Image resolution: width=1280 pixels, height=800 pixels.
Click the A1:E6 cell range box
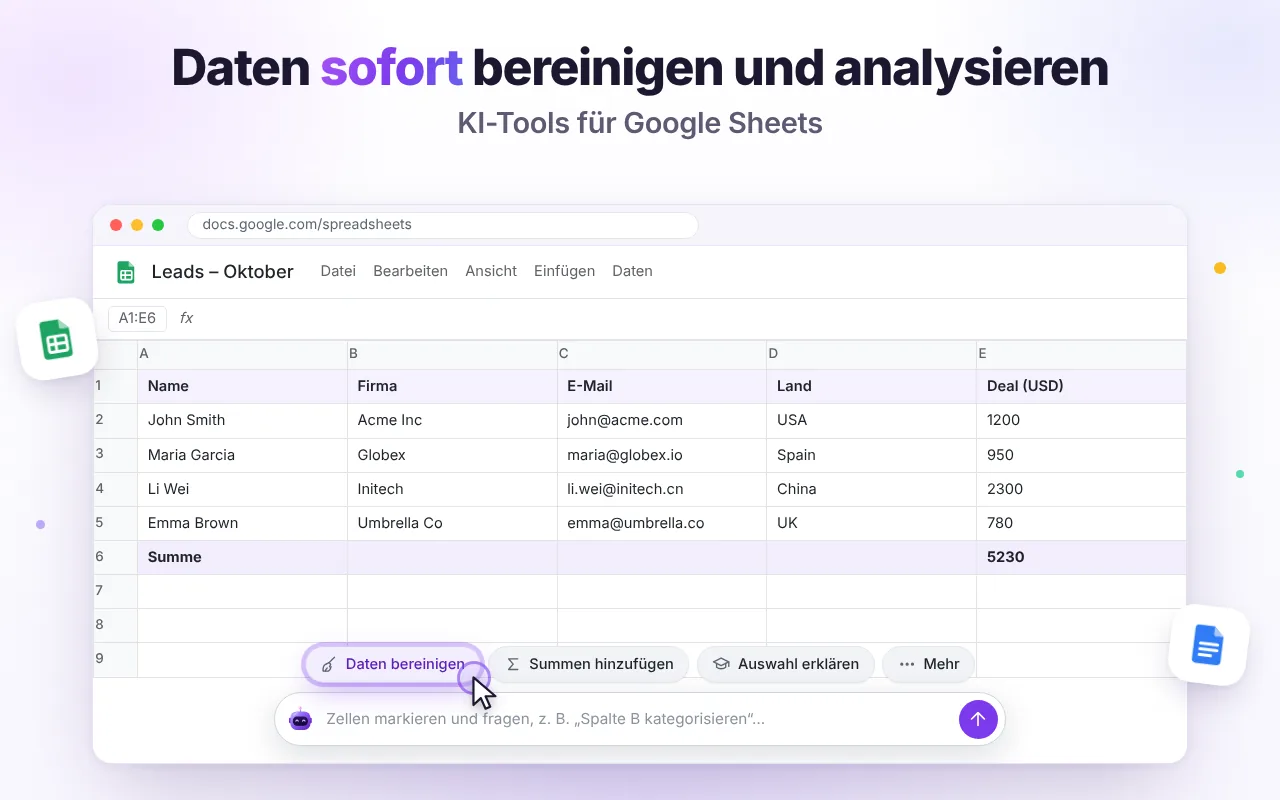coord(137,318)
